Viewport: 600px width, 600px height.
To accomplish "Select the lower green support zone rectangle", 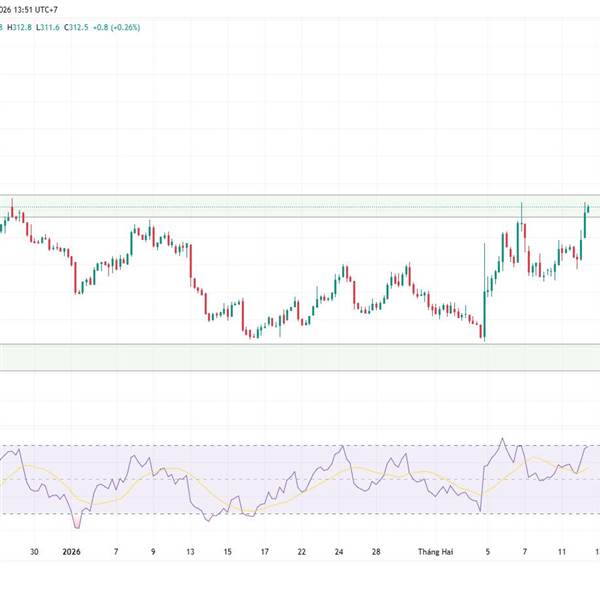I will [x=300, y=357].
